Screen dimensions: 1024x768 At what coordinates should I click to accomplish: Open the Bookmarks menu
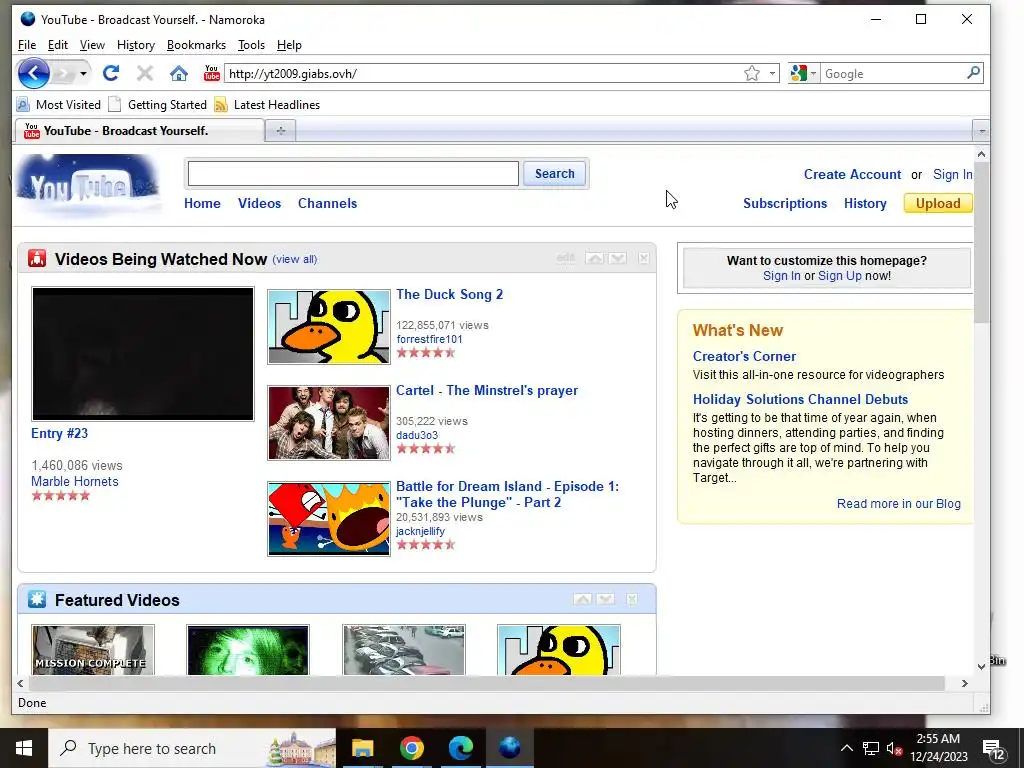196,45
